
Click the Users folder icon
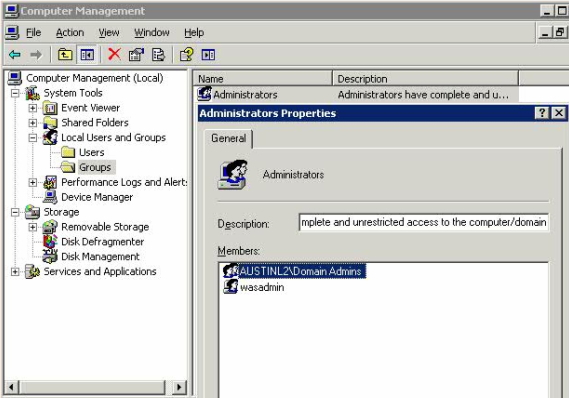point(68,152)
